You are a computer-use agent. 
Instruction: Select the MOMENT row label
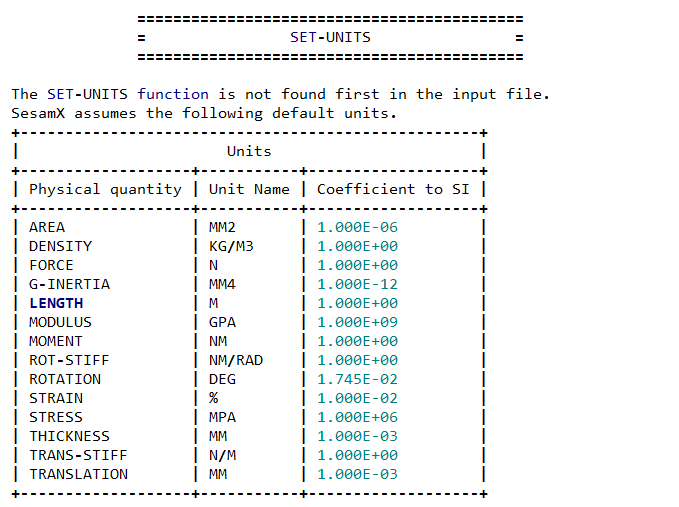tap(56, 342)
